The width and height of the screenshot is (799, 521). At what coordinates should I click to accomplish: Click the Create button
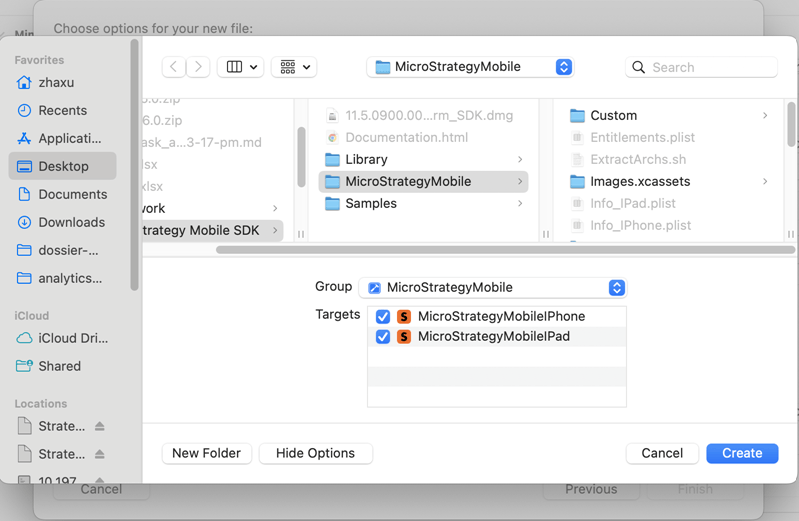[741, 453]
